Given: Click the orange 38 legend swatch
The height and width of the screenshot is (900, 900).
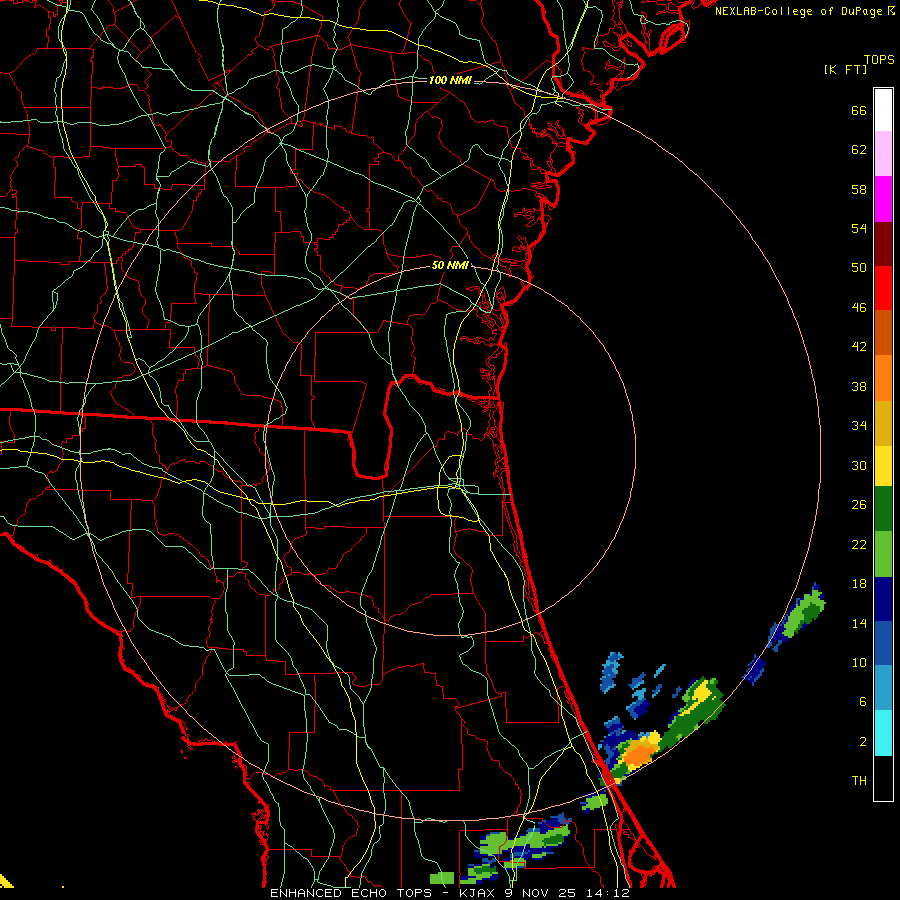Looking at the screenshot, I should pyautogui.click(x=883, y=378).
